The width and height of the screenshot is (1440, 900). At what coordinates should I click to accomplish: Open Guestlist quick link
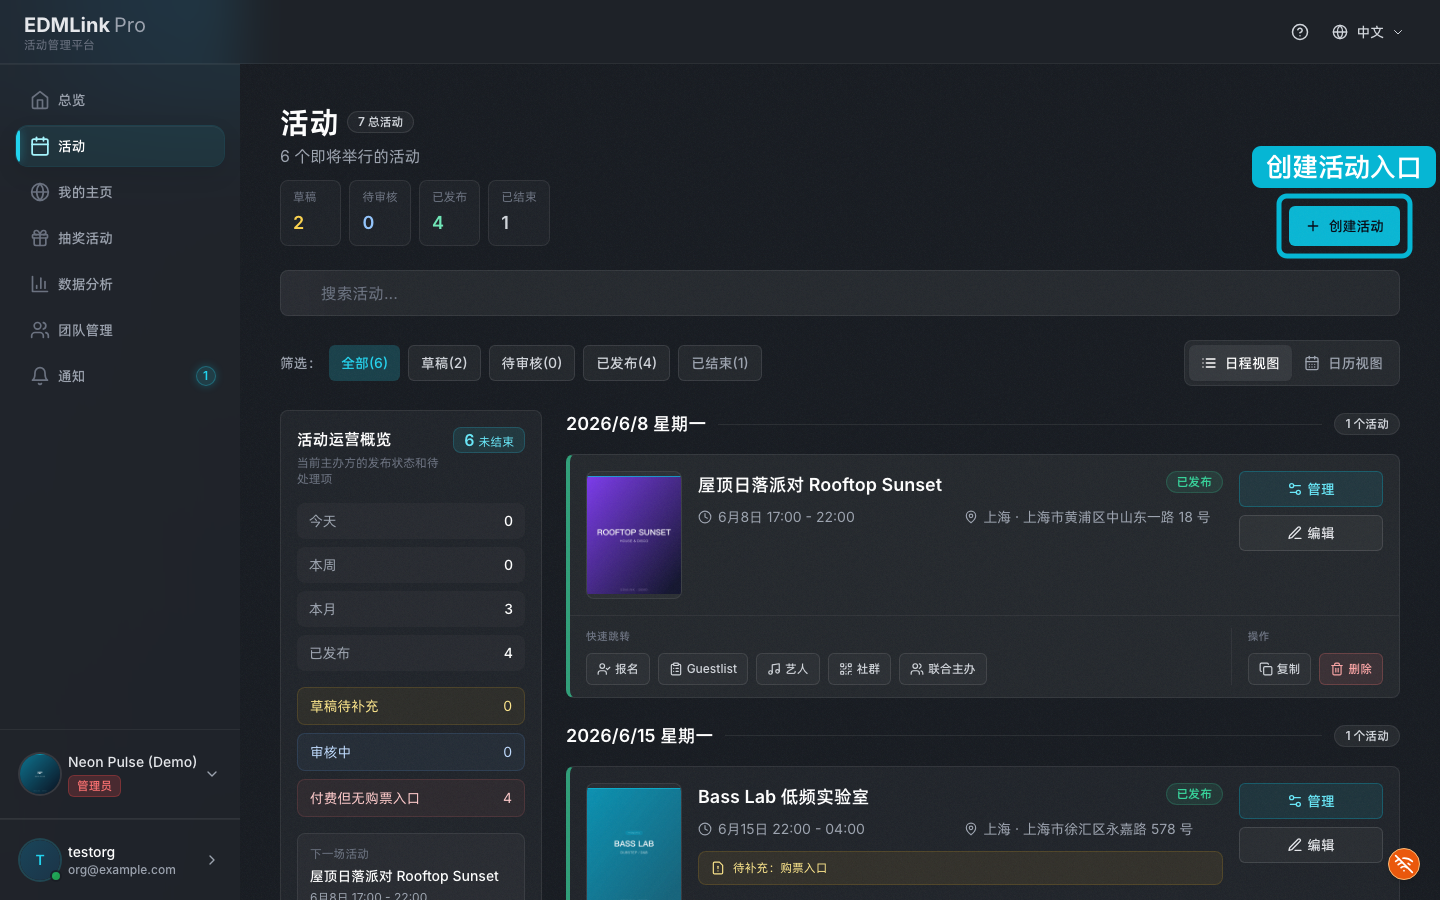tap(703, 669)
